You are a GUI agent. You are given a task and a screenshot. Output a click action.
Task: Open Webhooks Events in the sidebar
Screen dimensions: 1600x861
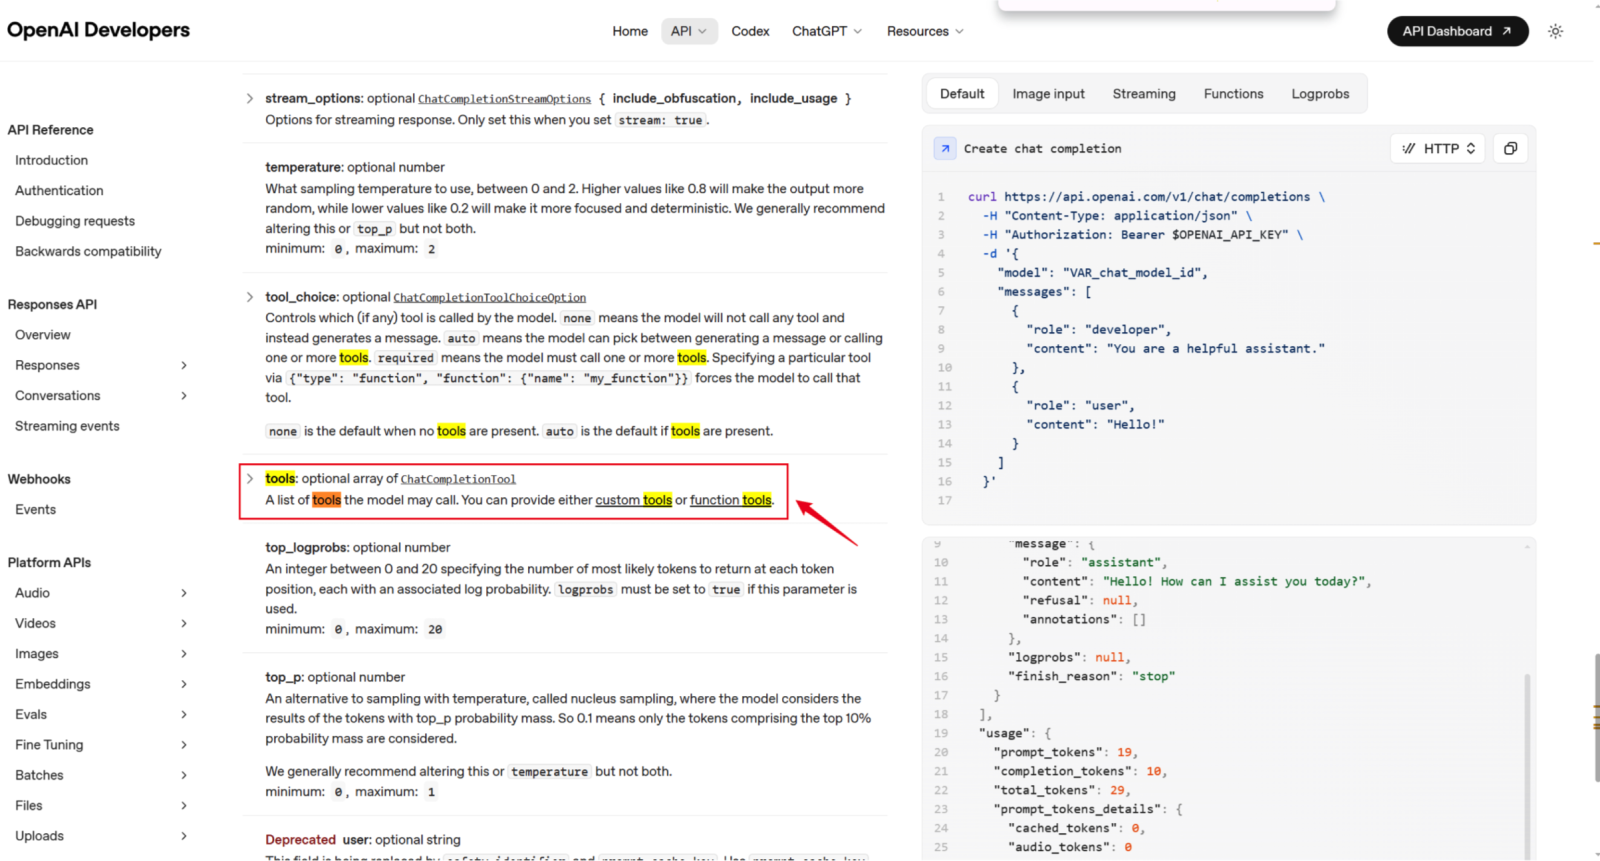35,509
